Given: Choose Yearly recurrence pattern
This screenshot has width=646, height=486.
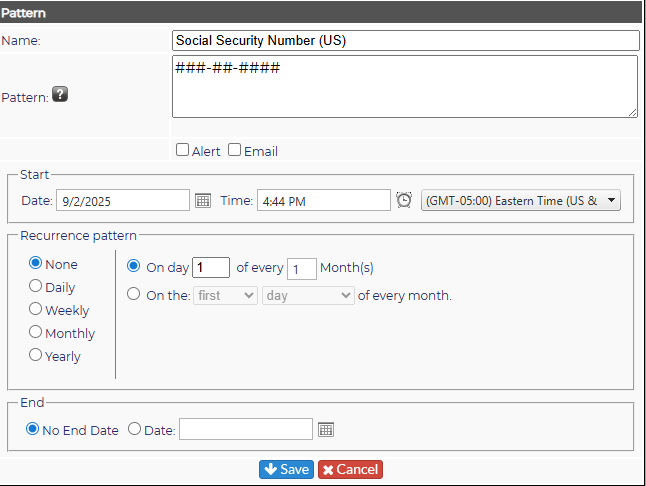Looking at the screenshot, I should (35, 355).
